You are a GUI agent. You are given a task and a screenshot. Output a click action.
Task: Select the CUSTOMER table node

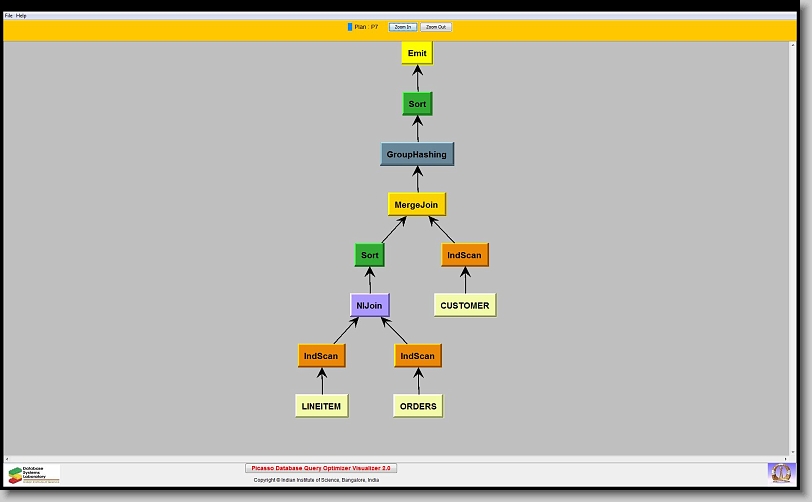click(x=465, y=305)
